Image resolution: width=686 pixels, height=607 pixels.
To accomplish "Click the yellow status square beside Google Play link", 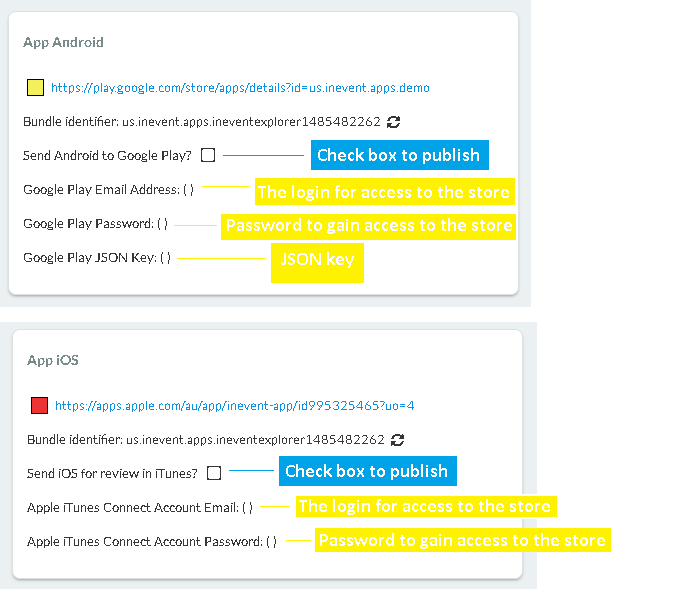I will pos(35,88).
